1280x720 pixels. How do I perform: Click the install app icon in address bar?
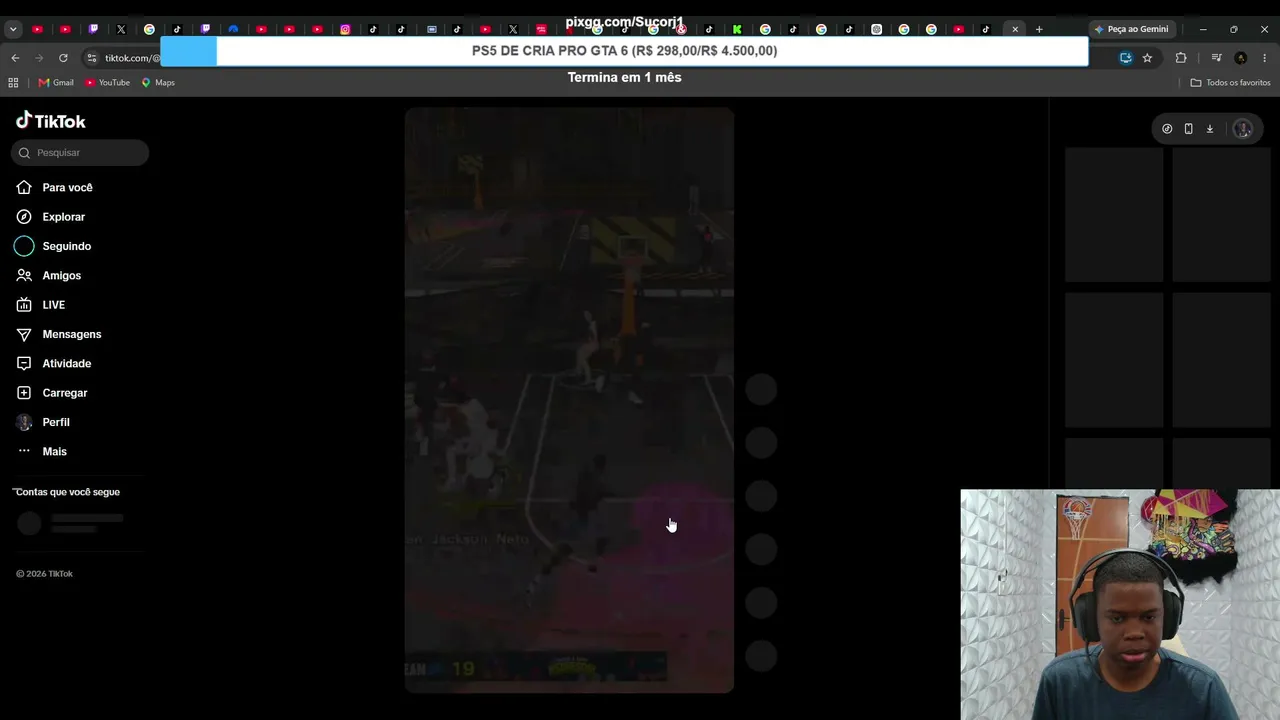pos(1126,58)
